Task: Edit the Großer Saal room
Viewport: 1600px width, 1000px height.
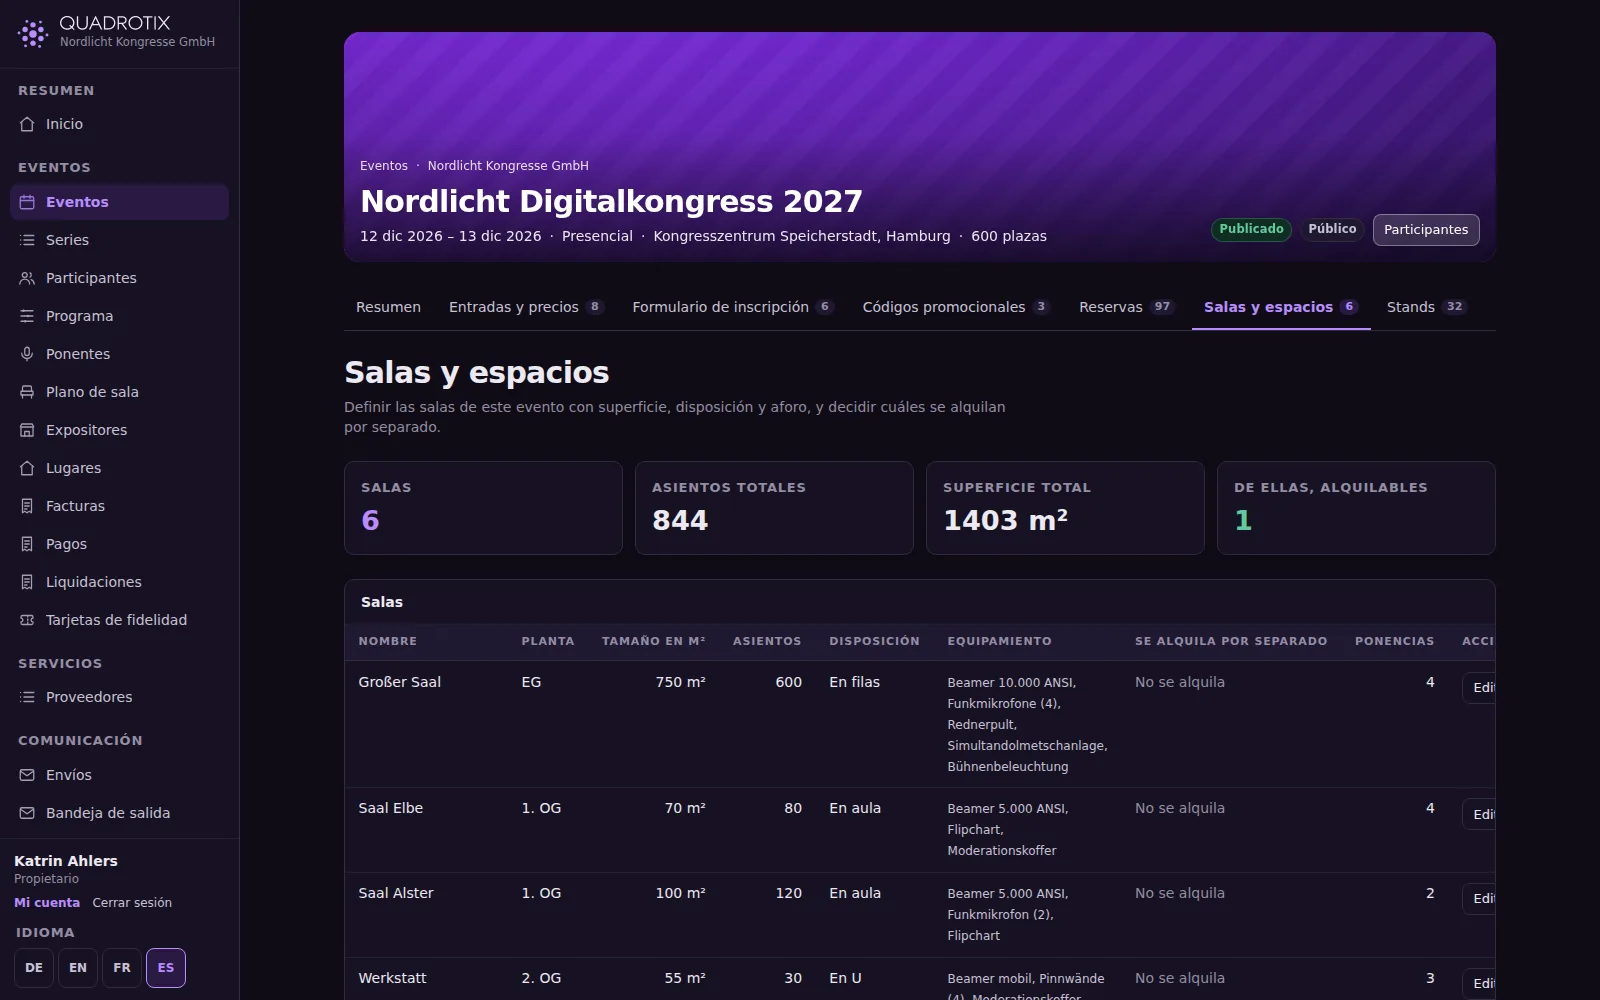Action: [x=1479, y=688]
